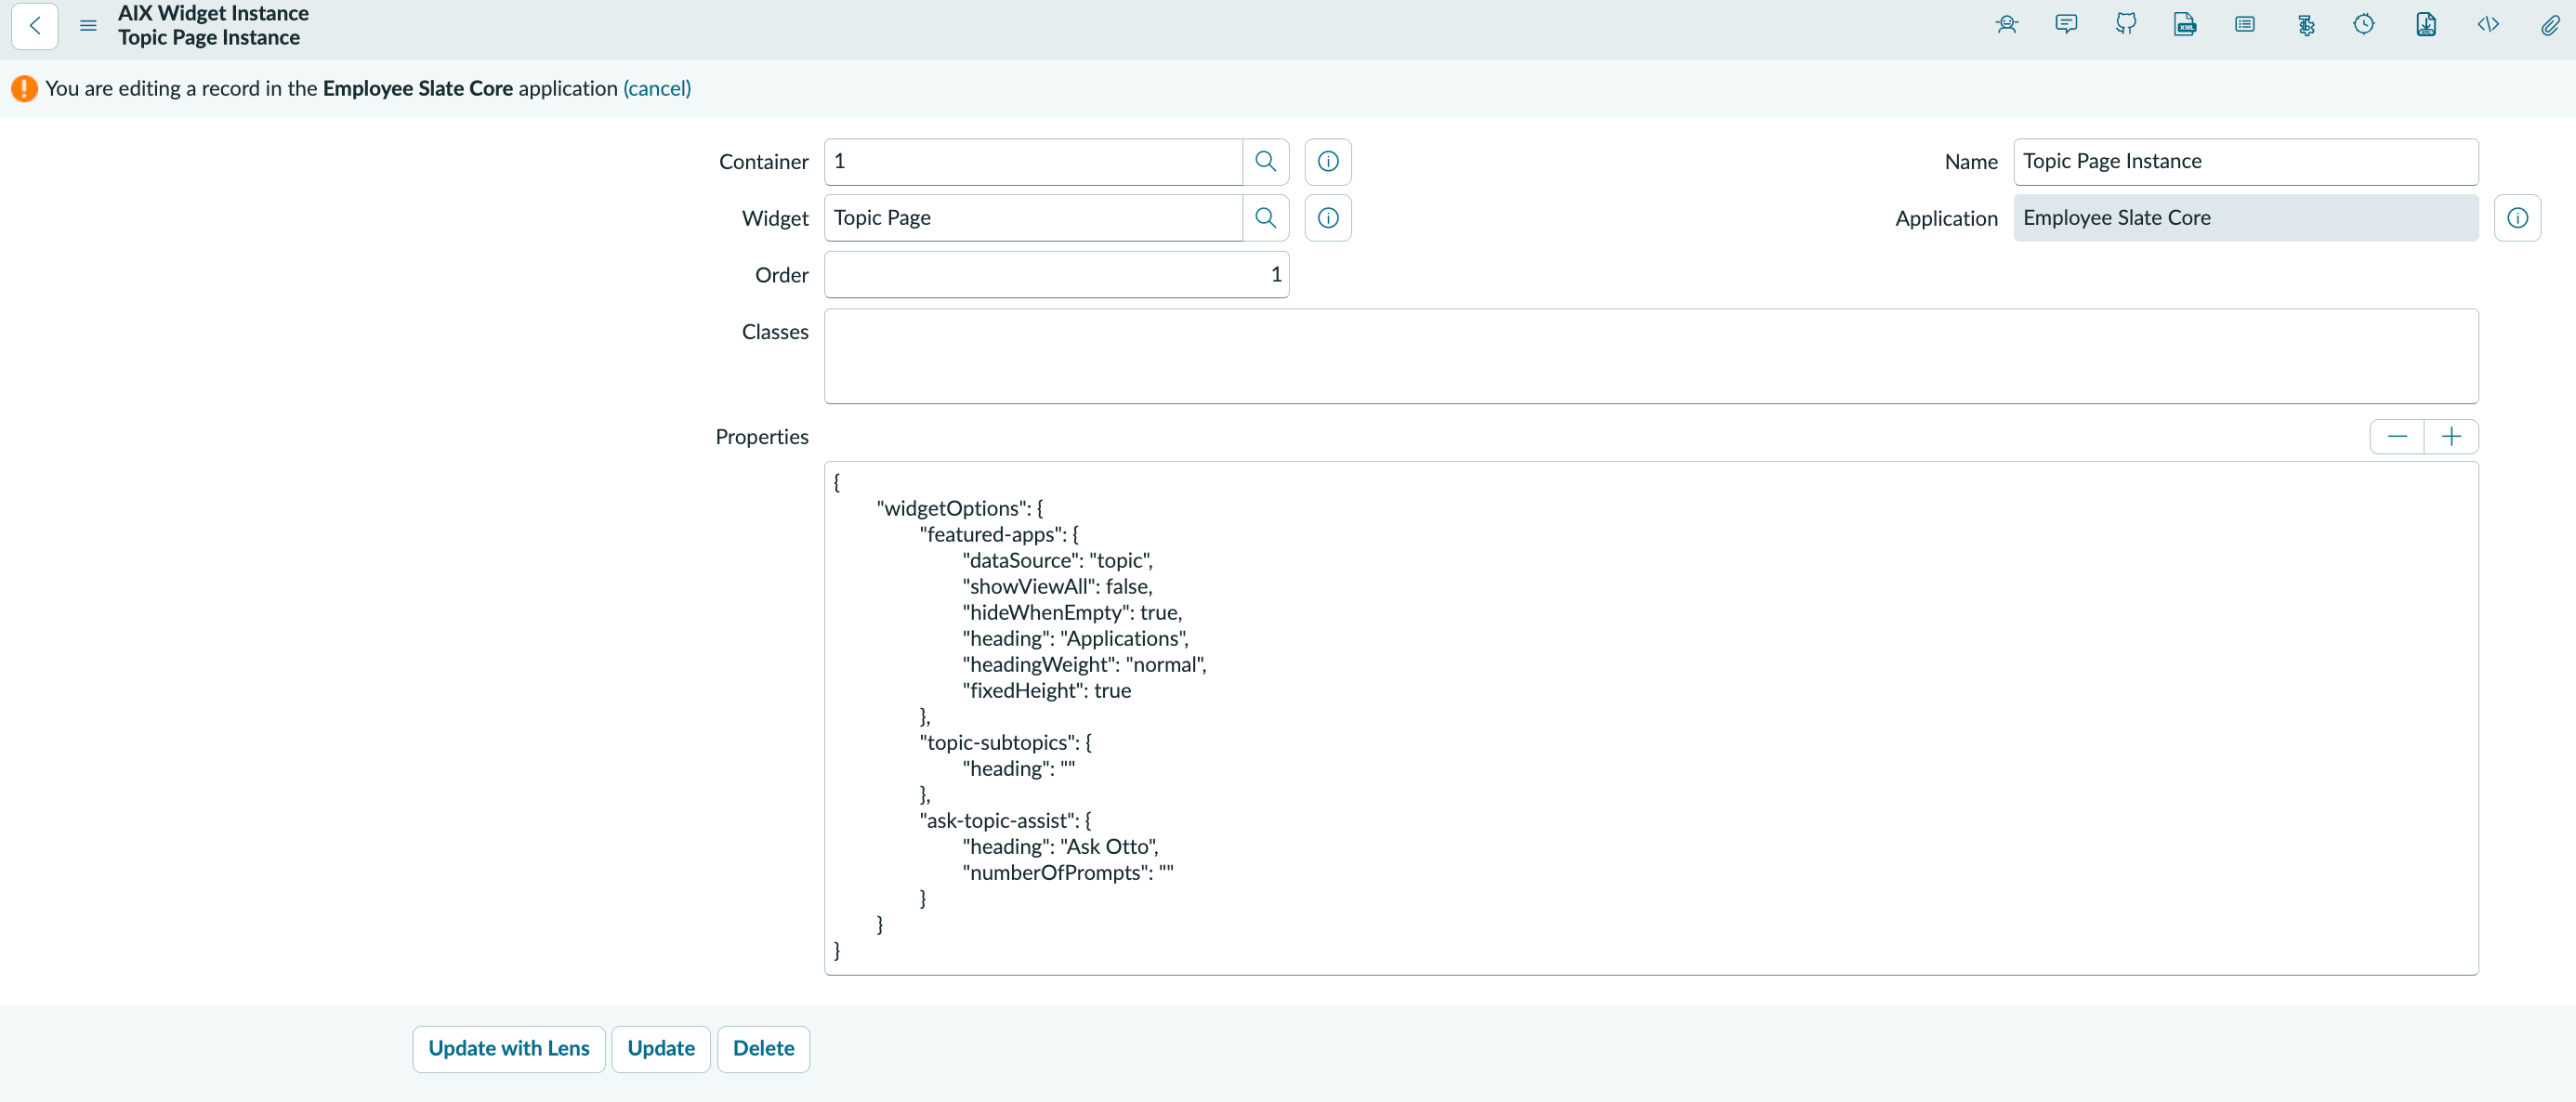Click Employee Slate Core text in banner
The width and height of the screenshot is (2576, 1102).
(417, 88)
